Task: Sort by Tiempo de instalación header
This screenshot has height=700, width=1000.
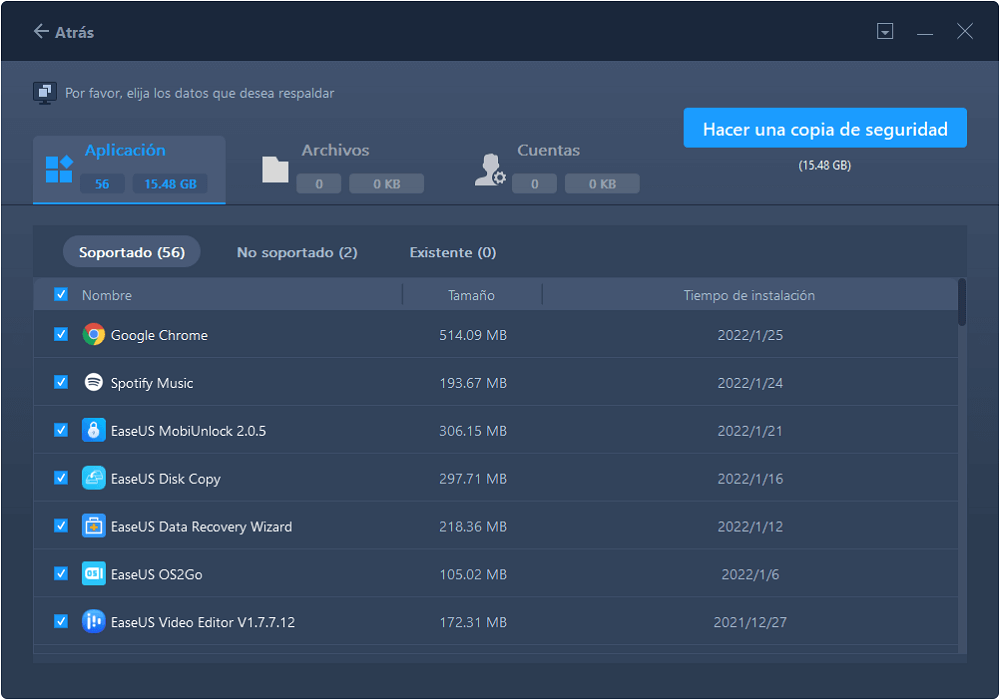Action: tap(749, 295)
